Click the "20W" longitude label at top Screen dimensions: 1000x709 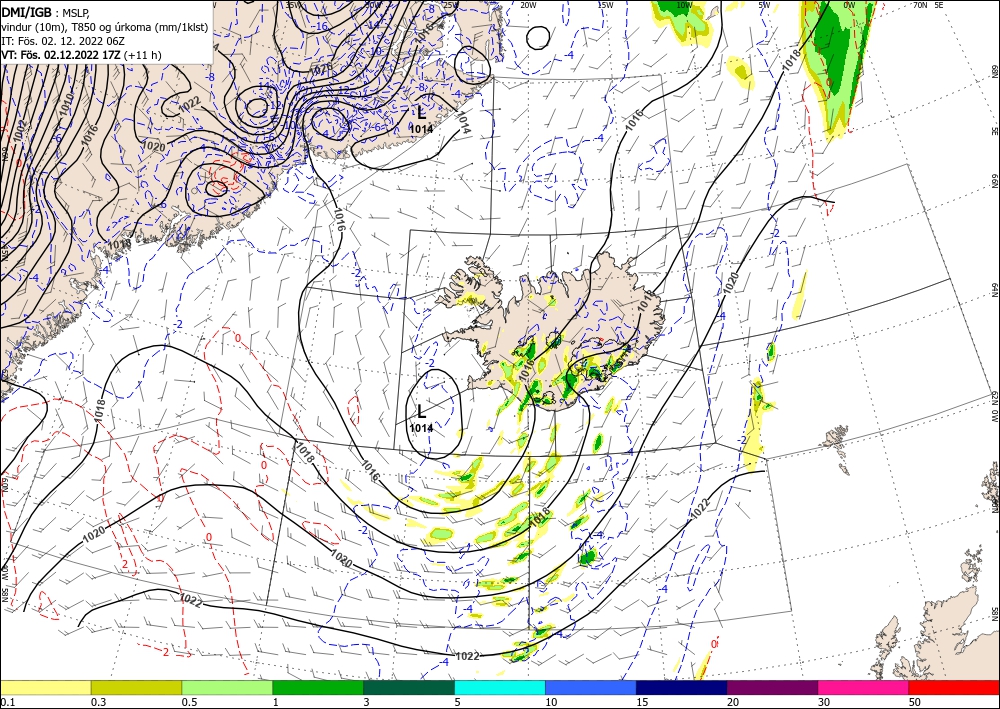(x=527, y=5)
